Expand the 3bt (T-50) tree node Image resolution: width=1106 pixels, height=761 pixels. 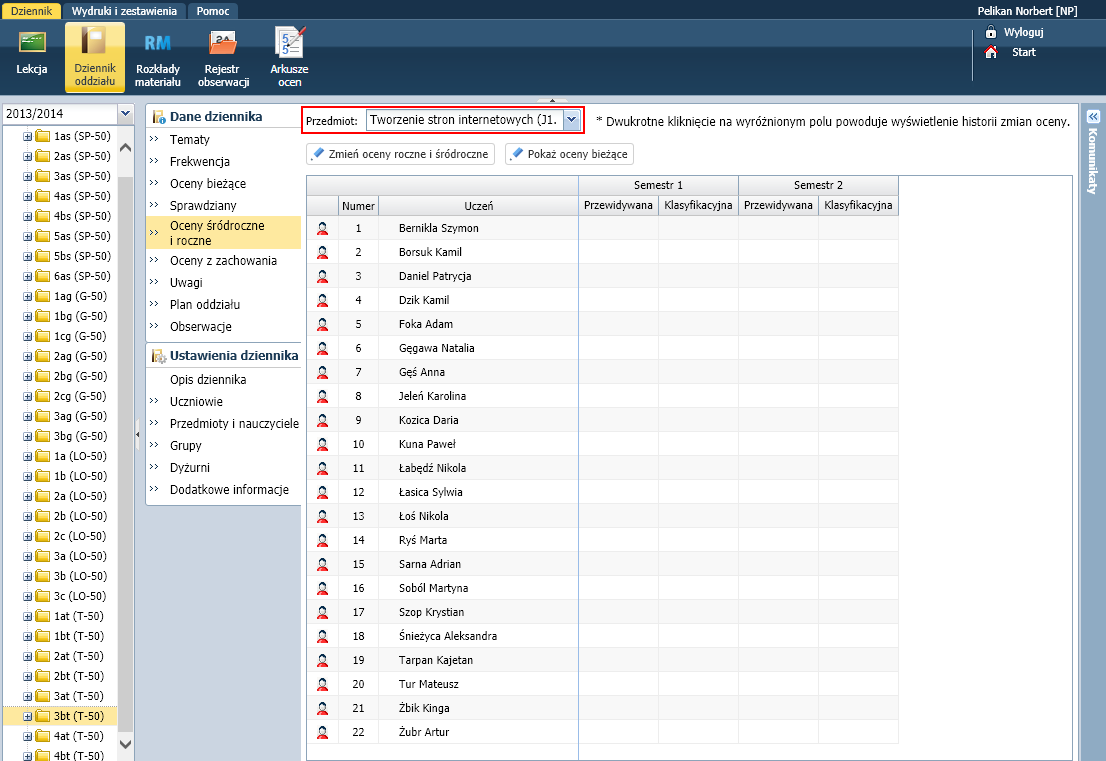tap(27, 717)
